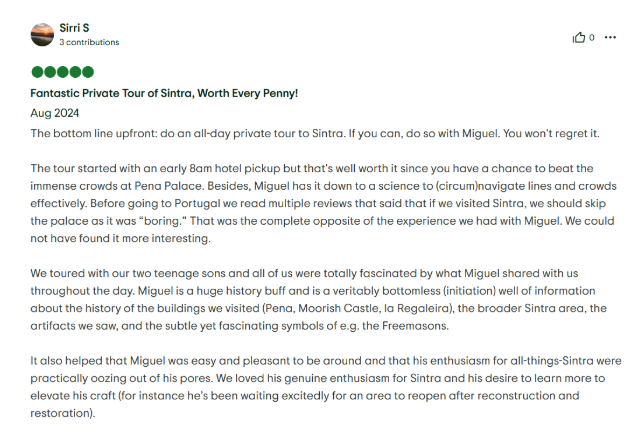Click the thumbs-up helpful icon
The width and height of the screenshot is (642, 439).
[x=578, y=37]
